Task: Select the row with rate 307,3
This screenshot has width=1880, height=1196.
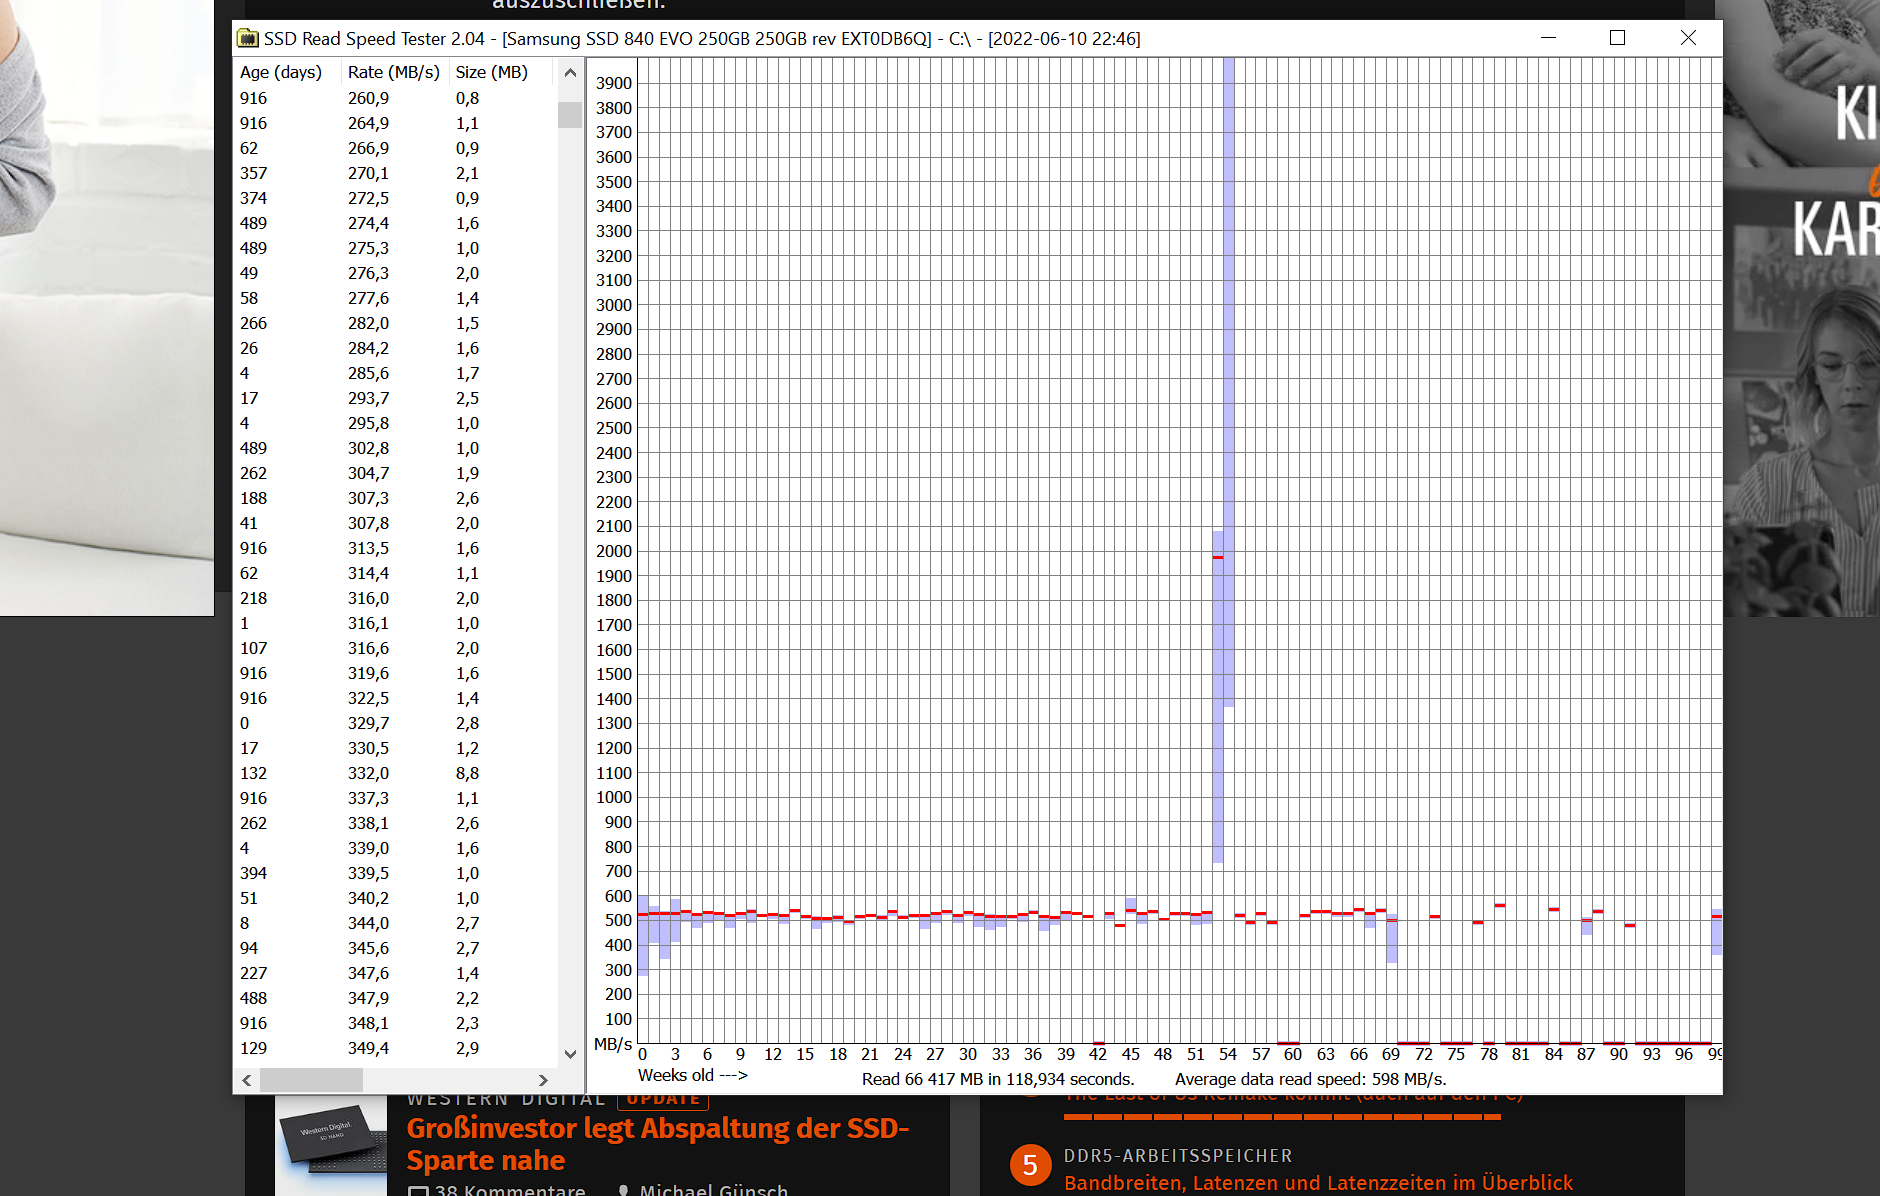Action: tap(396, 498)
